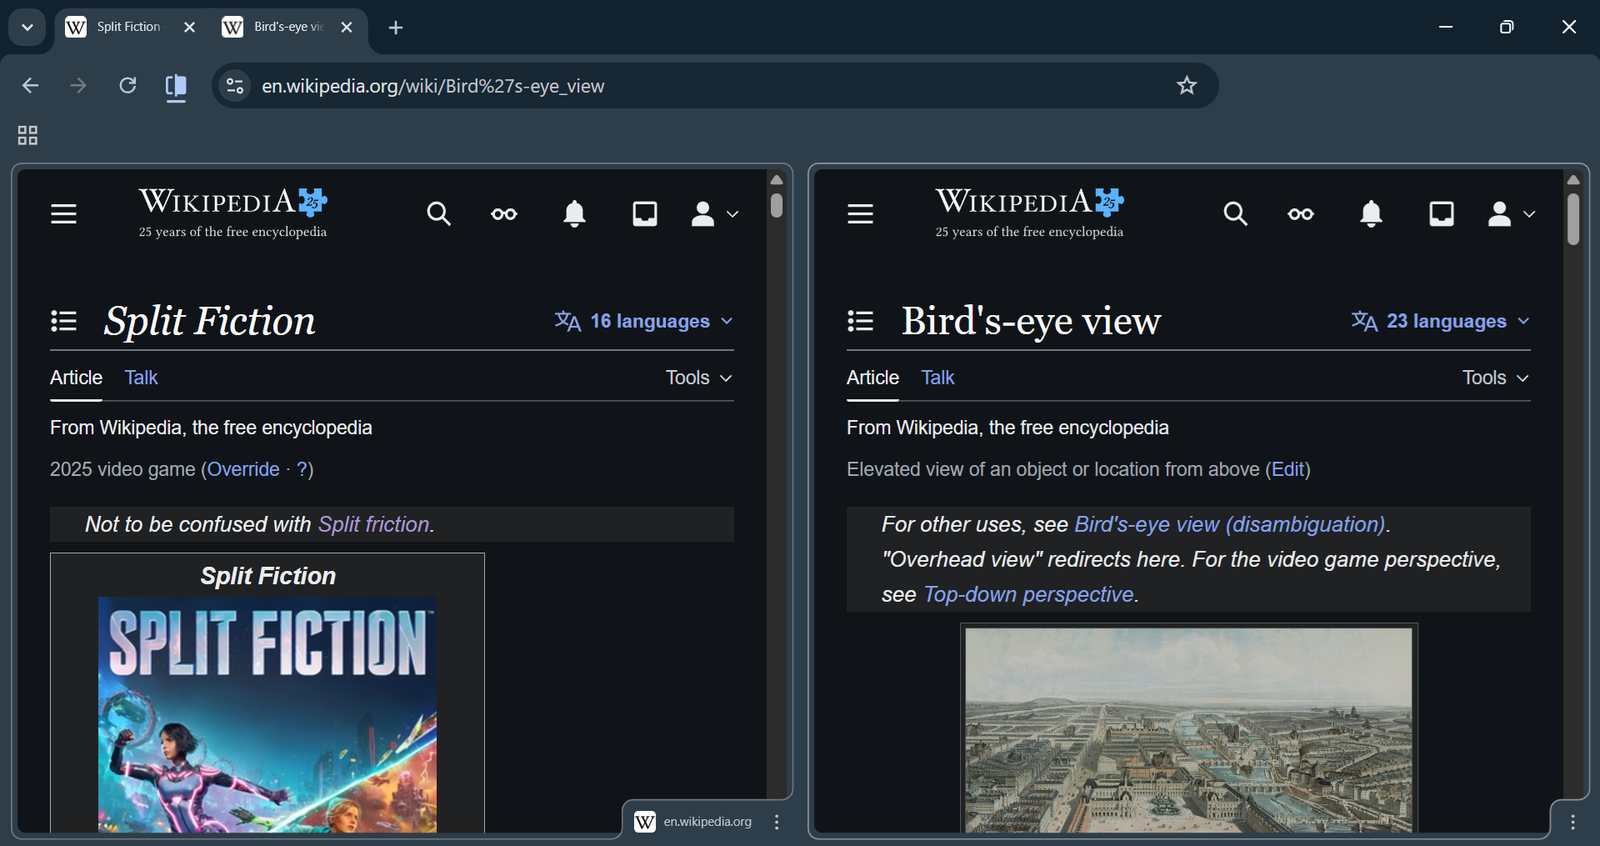This screenshot has width=1600, height=846.
Task: Open notifications bell in Split Fiction pane
Action: click(x=574, y=214)
